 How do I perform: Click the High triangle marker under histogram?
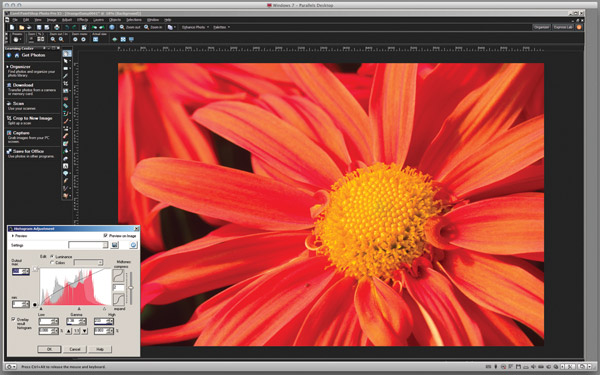[x=104, y=308]
